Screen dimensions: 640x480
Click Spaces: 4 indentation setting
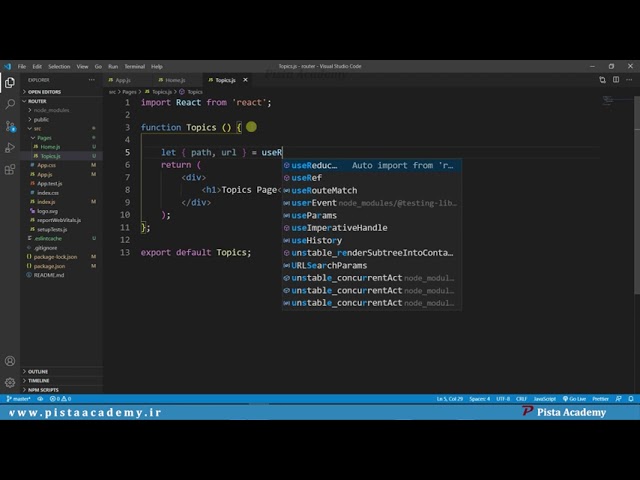(x=480, y=399)
